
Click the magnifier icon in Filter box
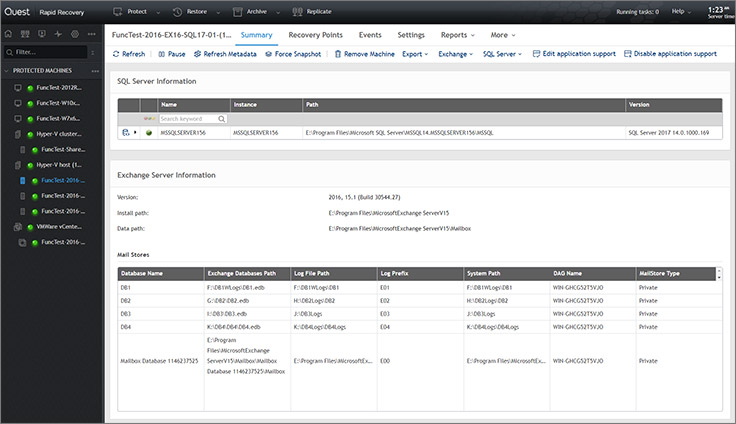point(9,52)
